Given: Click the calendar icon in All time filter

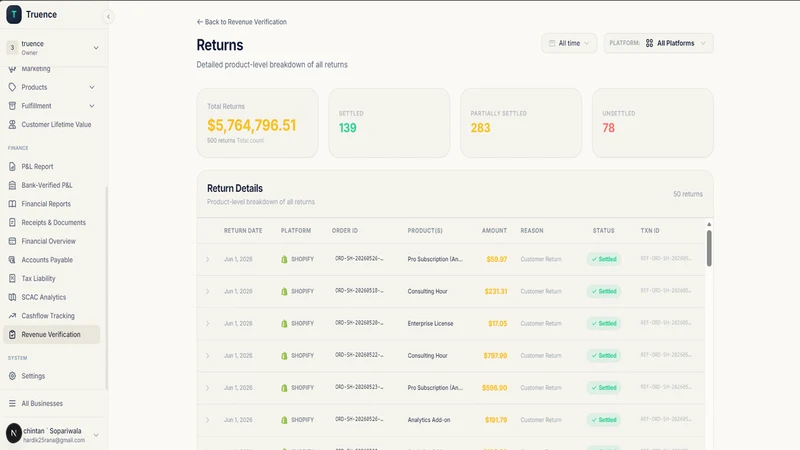Looking at the screenshot, I should 552,43.
